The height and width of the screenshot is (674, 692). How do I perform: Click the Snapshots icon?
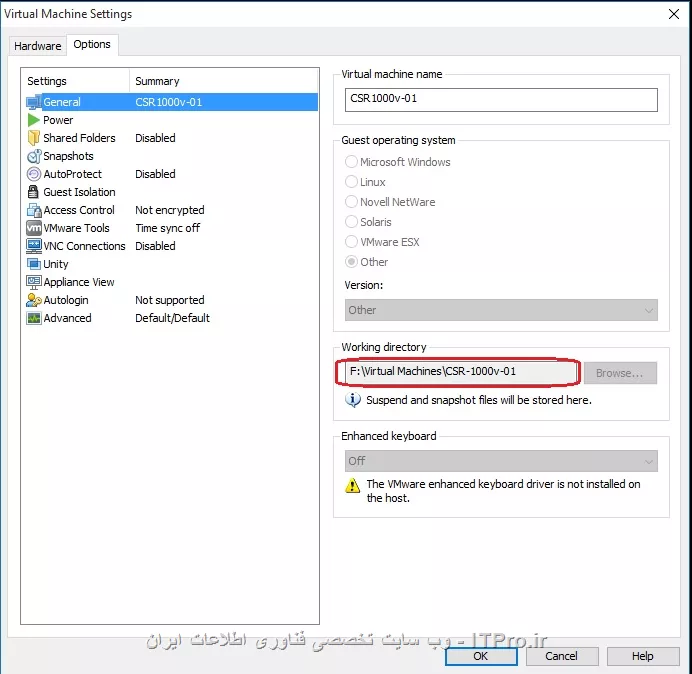(34, 156)
